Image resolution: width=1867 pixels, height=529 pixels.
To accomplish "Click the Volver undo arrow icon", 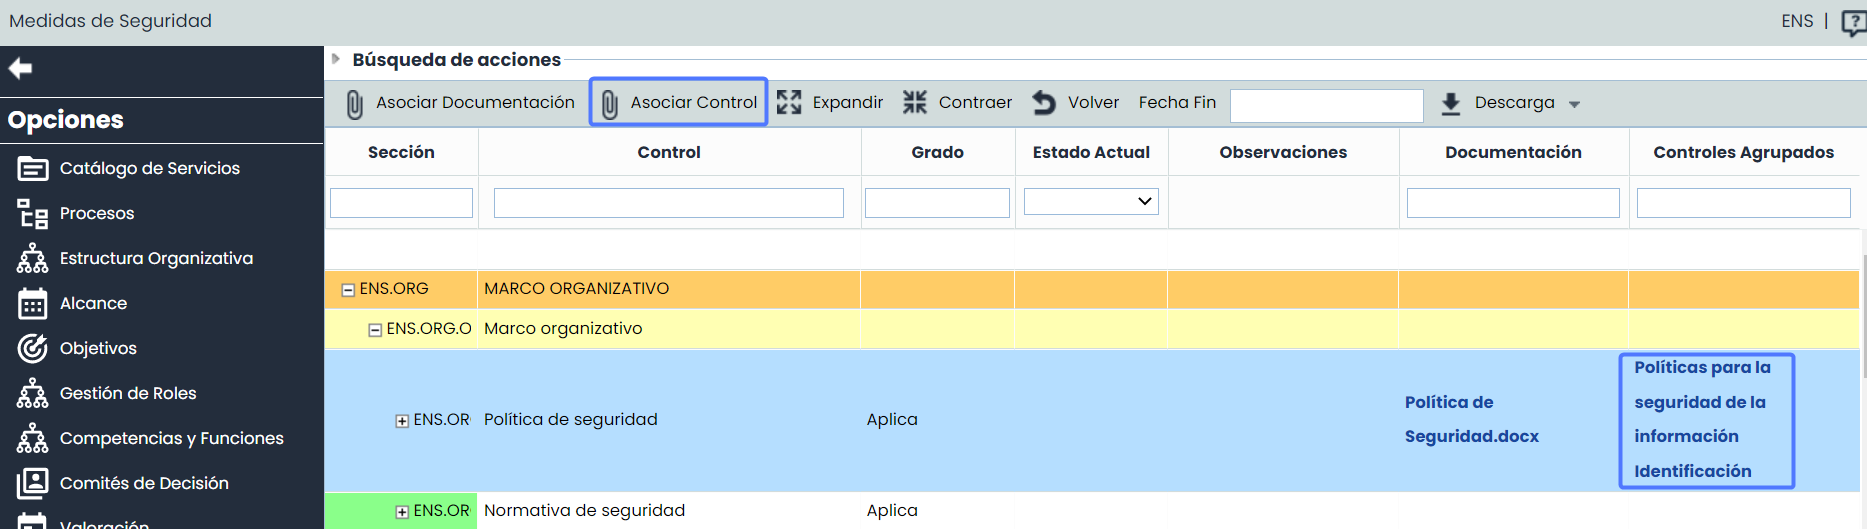I will pyautogui.click(x=1044, y=102).
